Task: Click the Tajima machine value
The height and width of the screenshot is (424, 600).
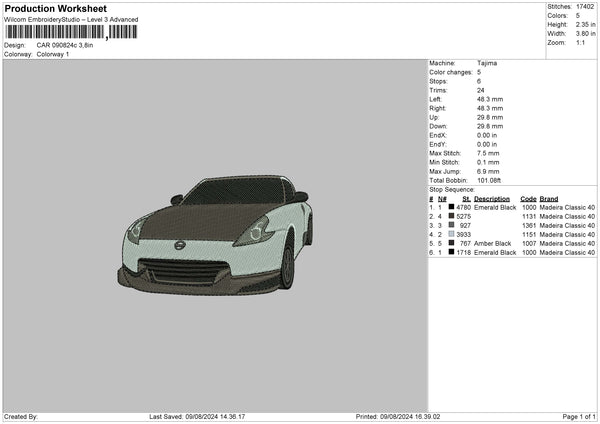Action: point(487,63)
